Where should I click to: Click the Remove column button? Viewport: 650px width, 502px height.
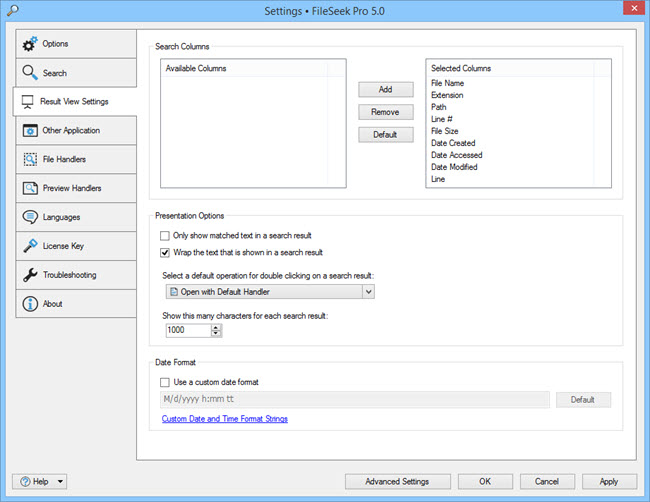(386, 112)
